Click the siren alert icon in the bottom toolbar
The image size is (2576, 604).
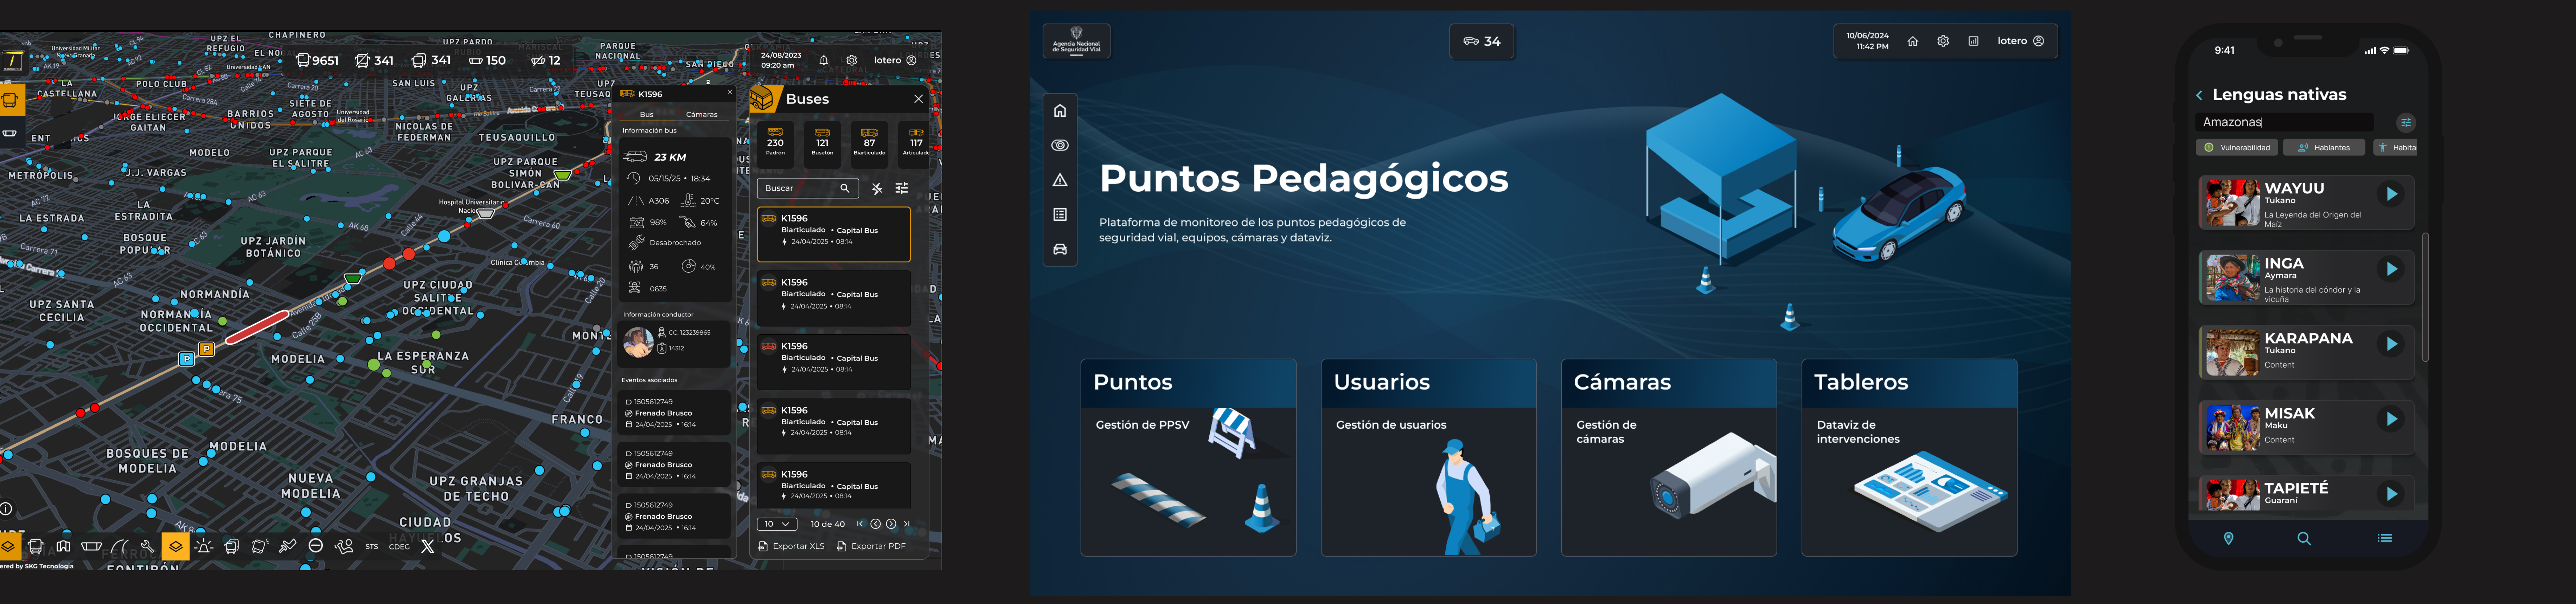(x=204, y=546)
